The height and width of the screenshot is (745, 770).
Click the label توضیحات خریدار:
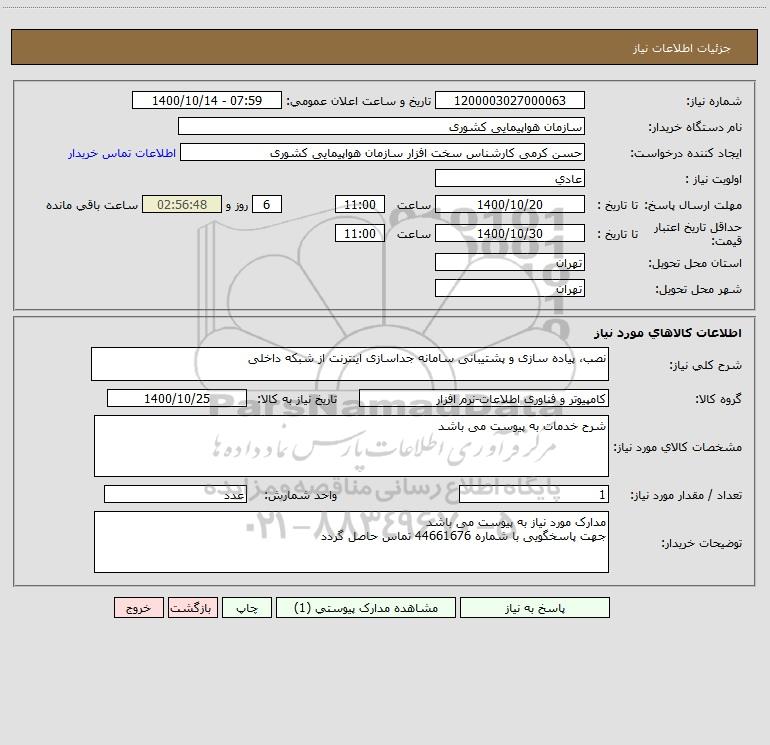click(x=702, y=544)
